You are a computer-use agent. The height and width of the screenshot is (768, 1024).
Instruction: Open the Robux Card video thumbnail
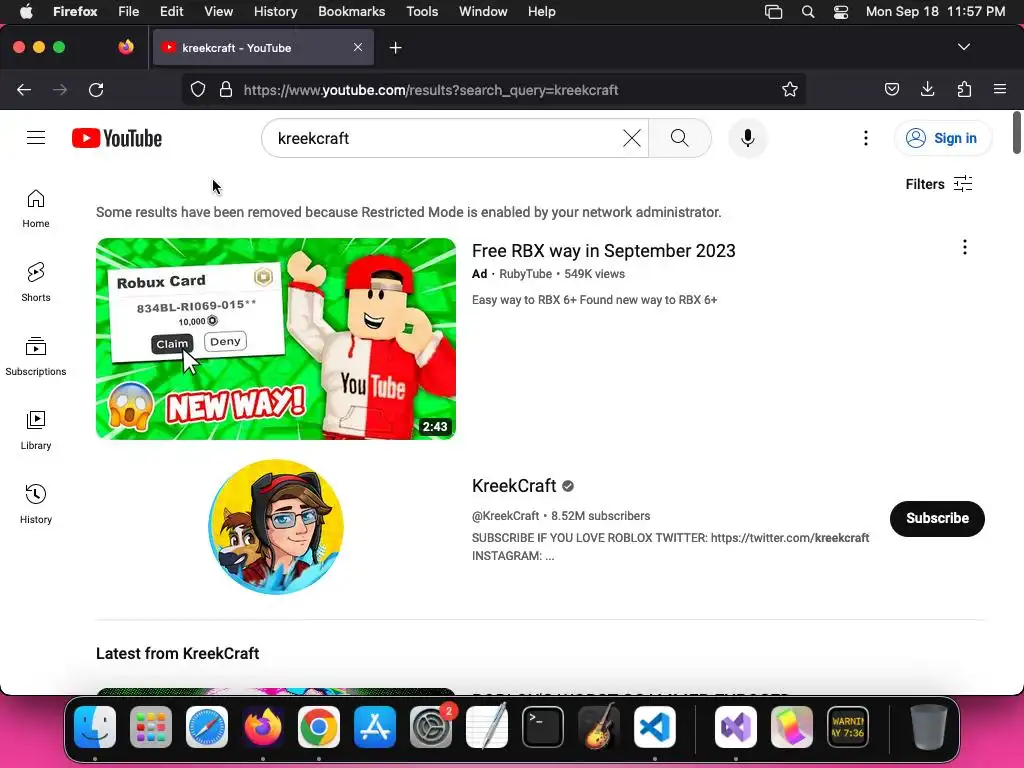coord(276,338)
